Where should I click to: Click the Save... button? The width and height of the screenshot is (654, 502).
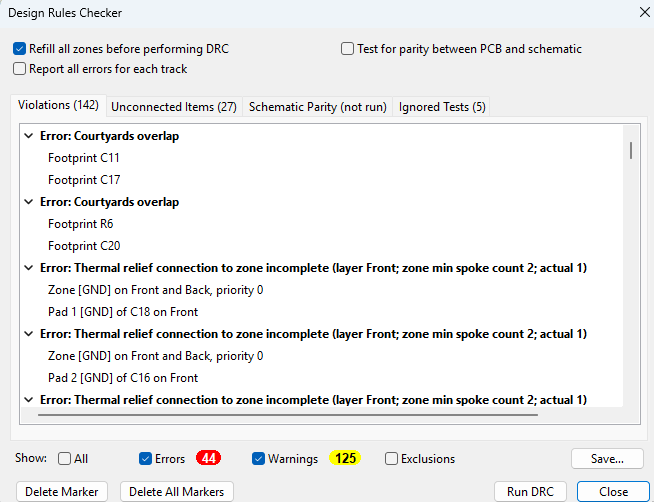point(607,459)
